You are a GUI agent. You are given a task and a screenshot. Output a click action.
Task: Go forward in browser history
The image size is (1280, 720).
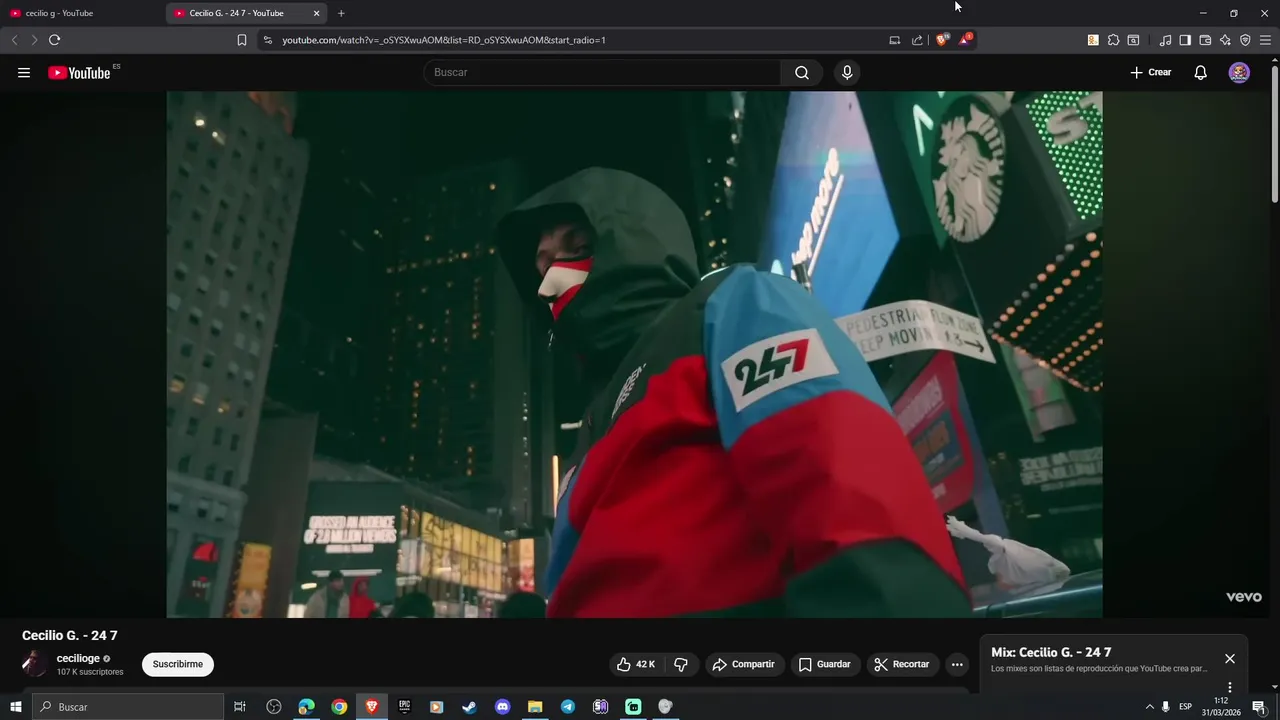point(34,40)
